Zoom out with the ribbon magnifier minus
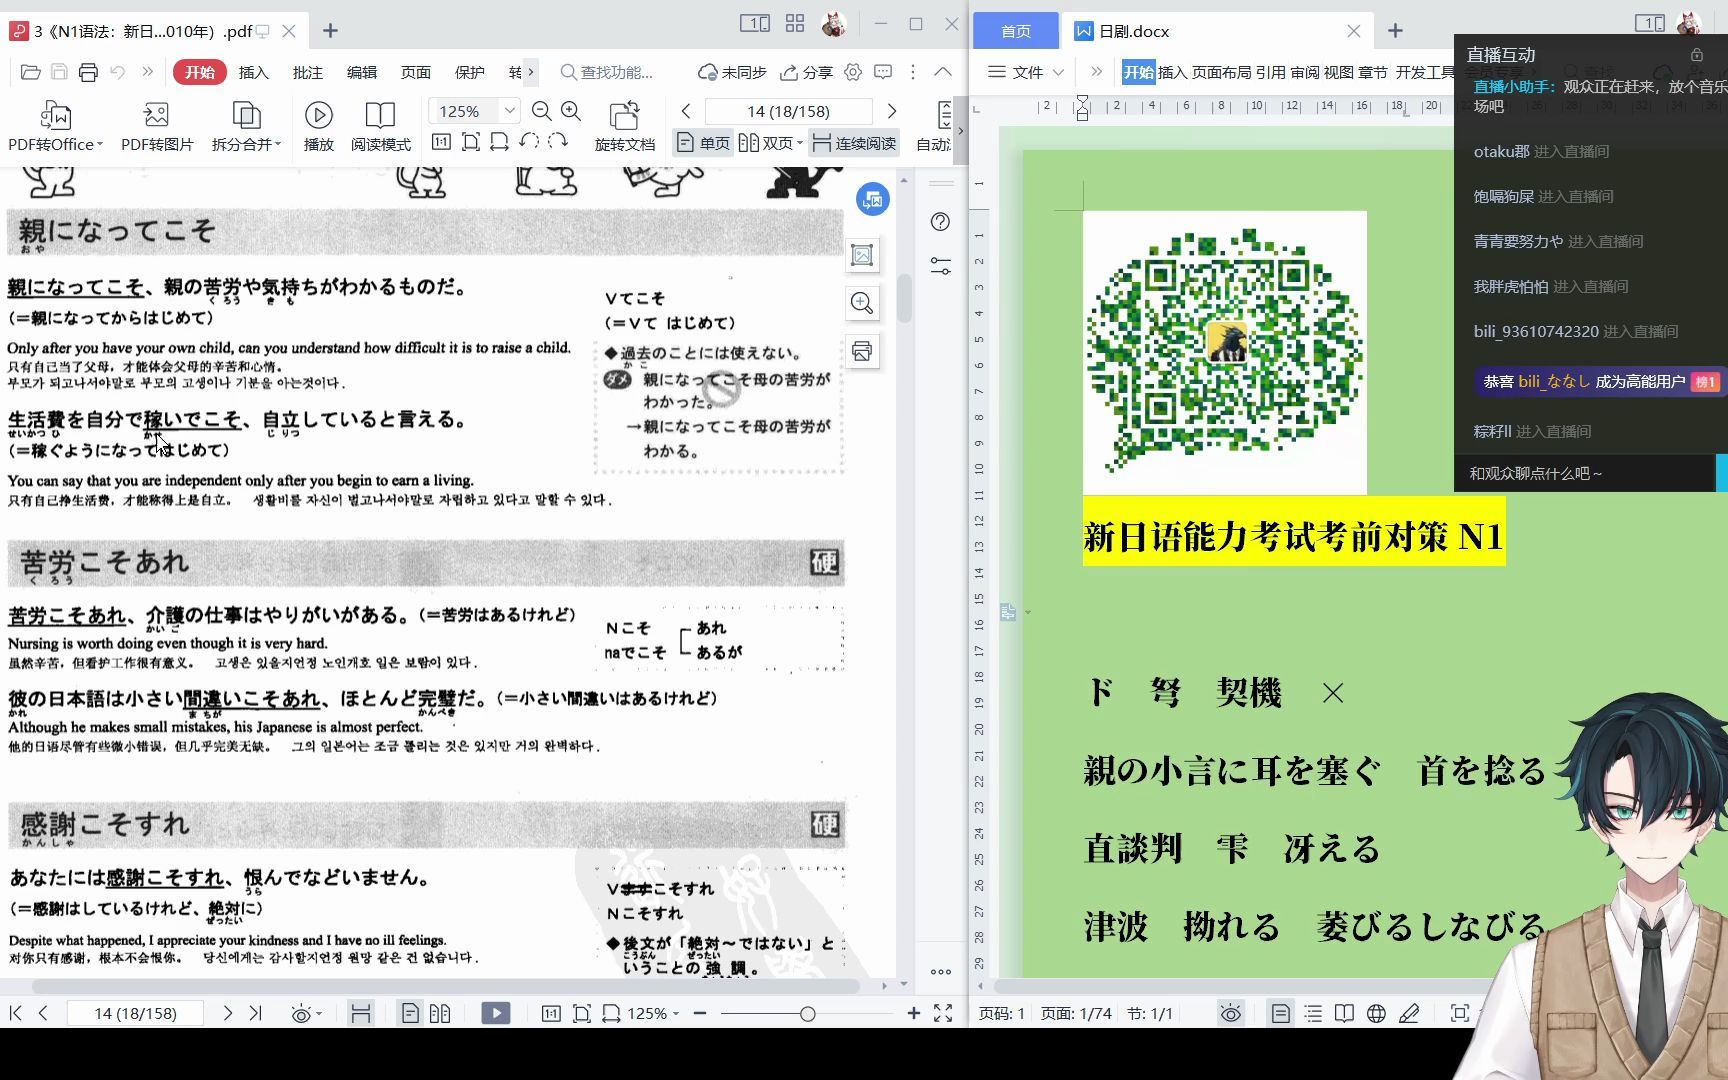Image resolution: width=1728 pixels, height=1080 pixels. coord(542,111)
